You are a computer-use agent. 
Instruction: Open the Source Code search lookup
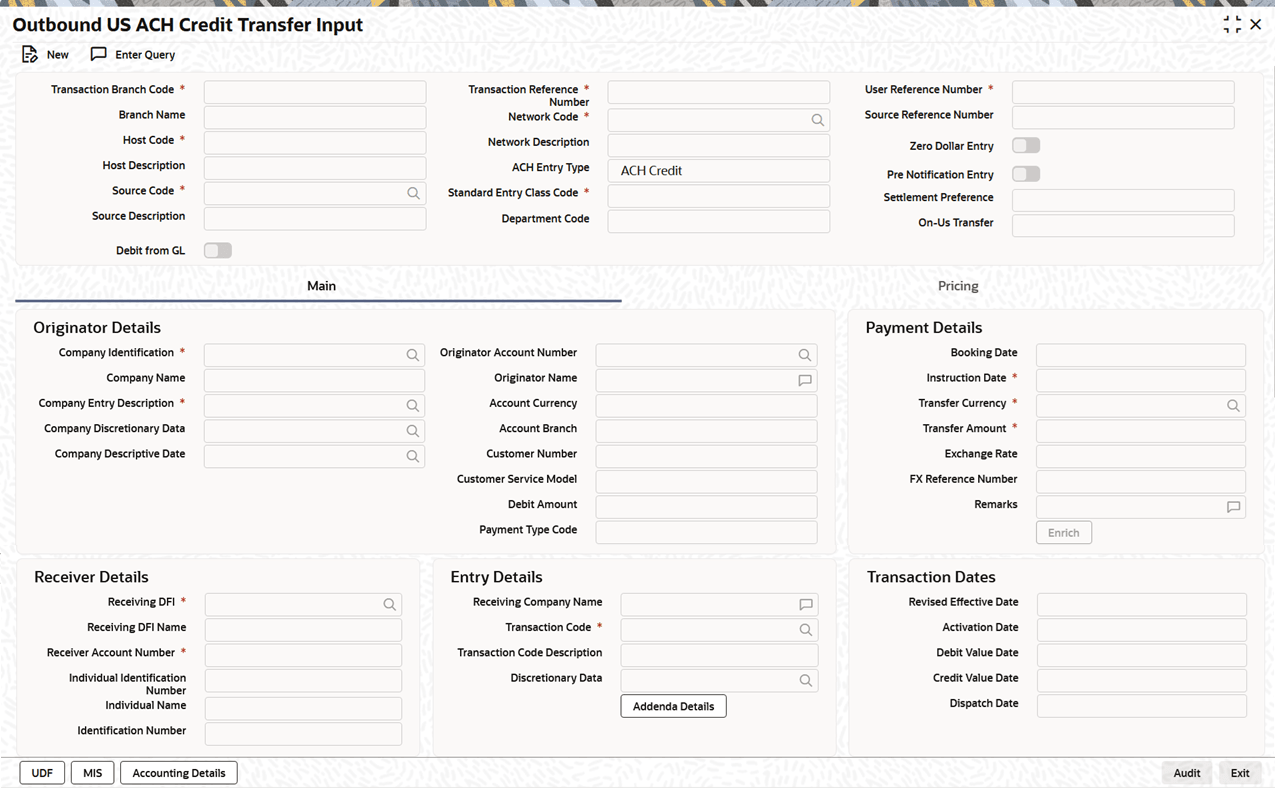tap(413, 193)
